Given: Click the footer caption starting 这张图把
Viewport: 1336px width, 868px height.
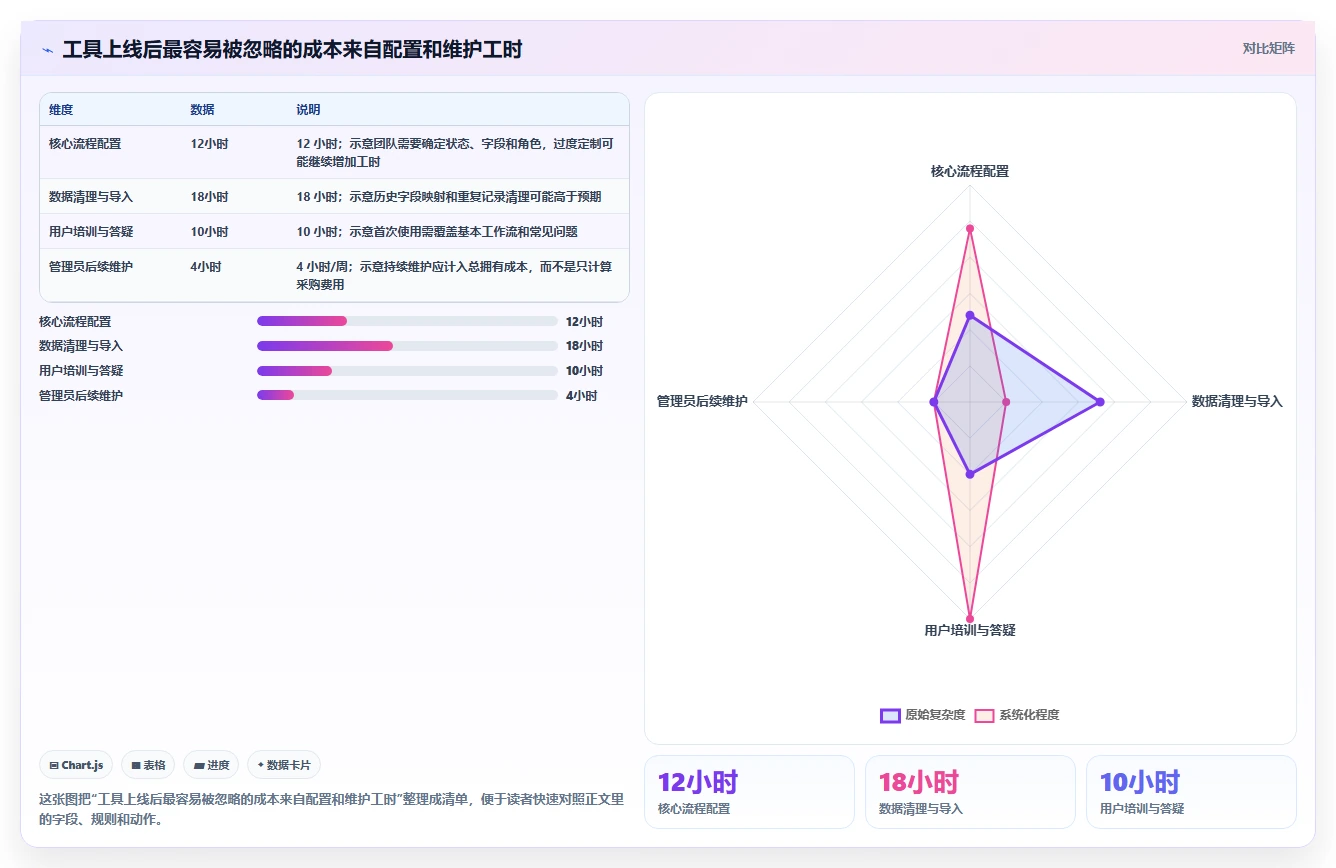Looking at the screenshot, I should pyautogui.click(x=331, y=809).
